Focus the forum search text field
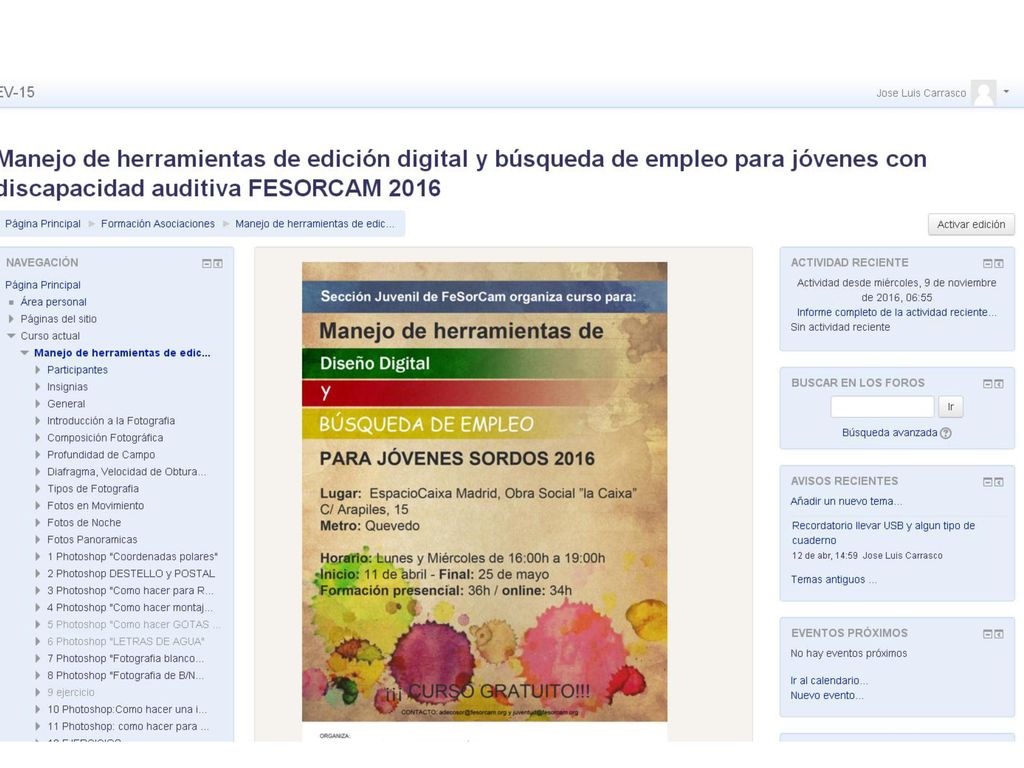This screenshot has height=768, width=1024. coord(882,407)
